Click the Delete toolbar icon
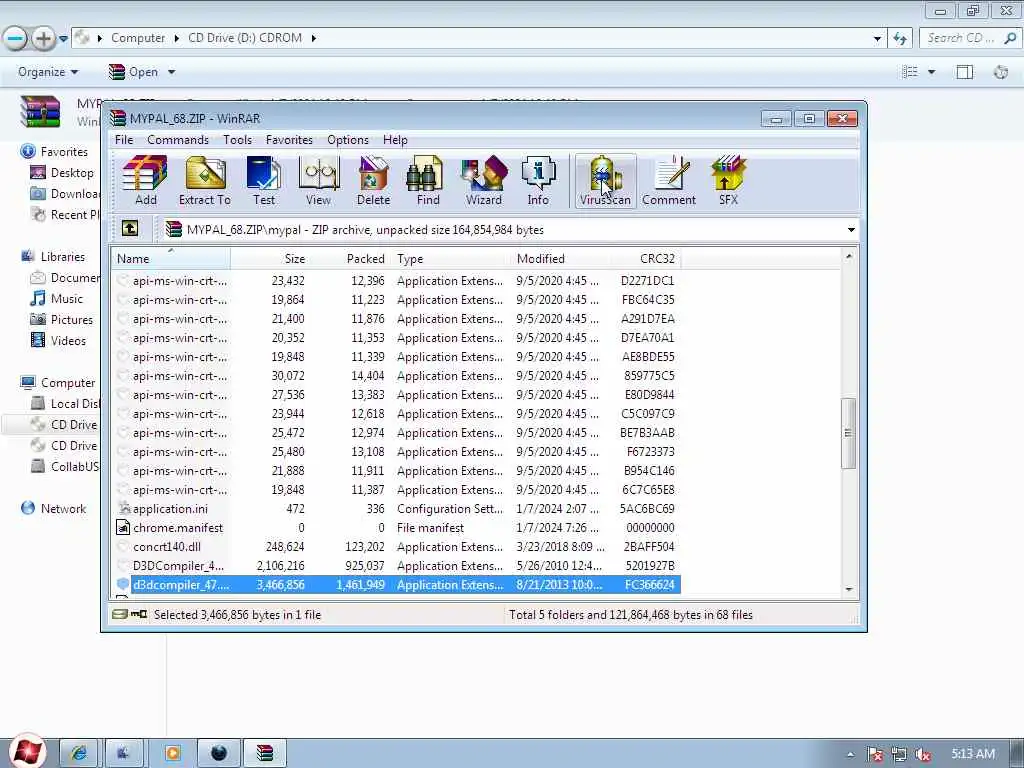This screenshot has height=768, width=1024. point(374,181)
